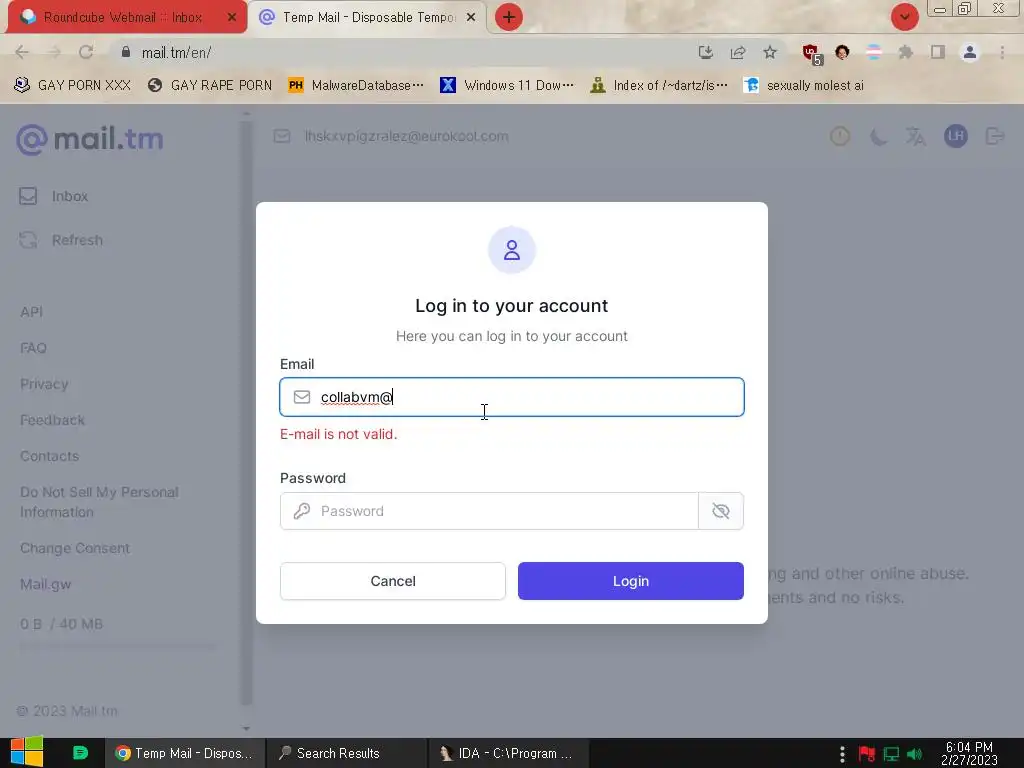1024x768 pixels.
Task: Open the Windows Start button
Action: click(x=27, y=752)
